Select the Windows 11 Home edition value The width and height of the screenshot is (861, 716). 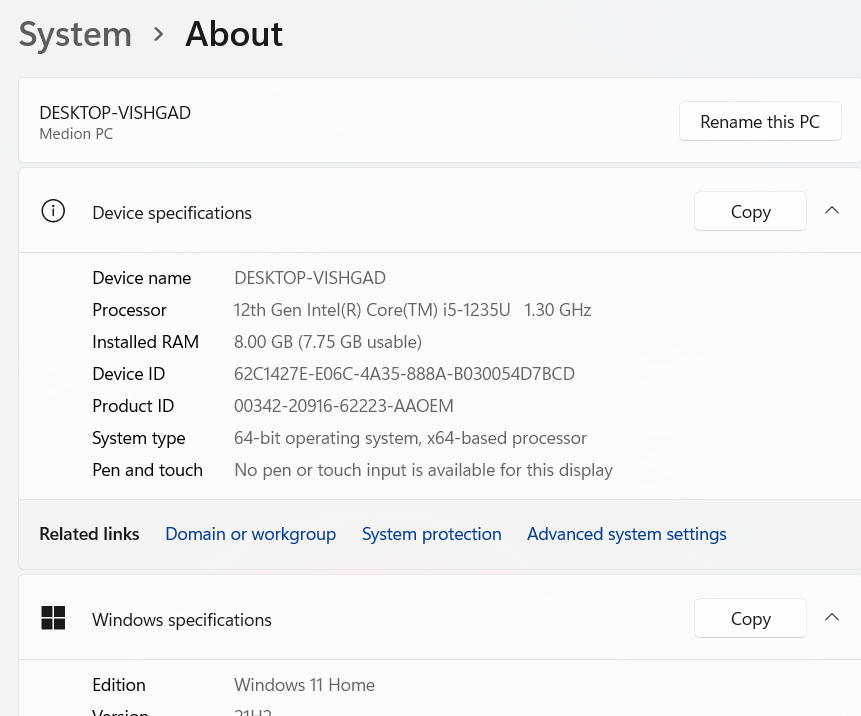(x=304, y=685)
